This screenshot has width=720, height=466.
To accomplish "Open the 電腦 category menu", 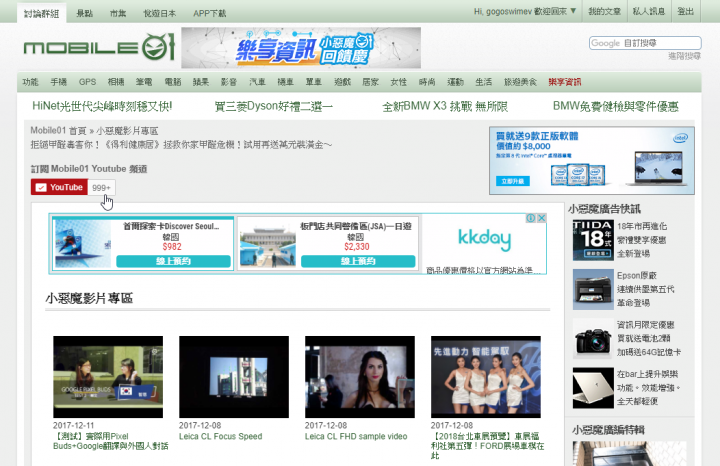I will point(173,82).
